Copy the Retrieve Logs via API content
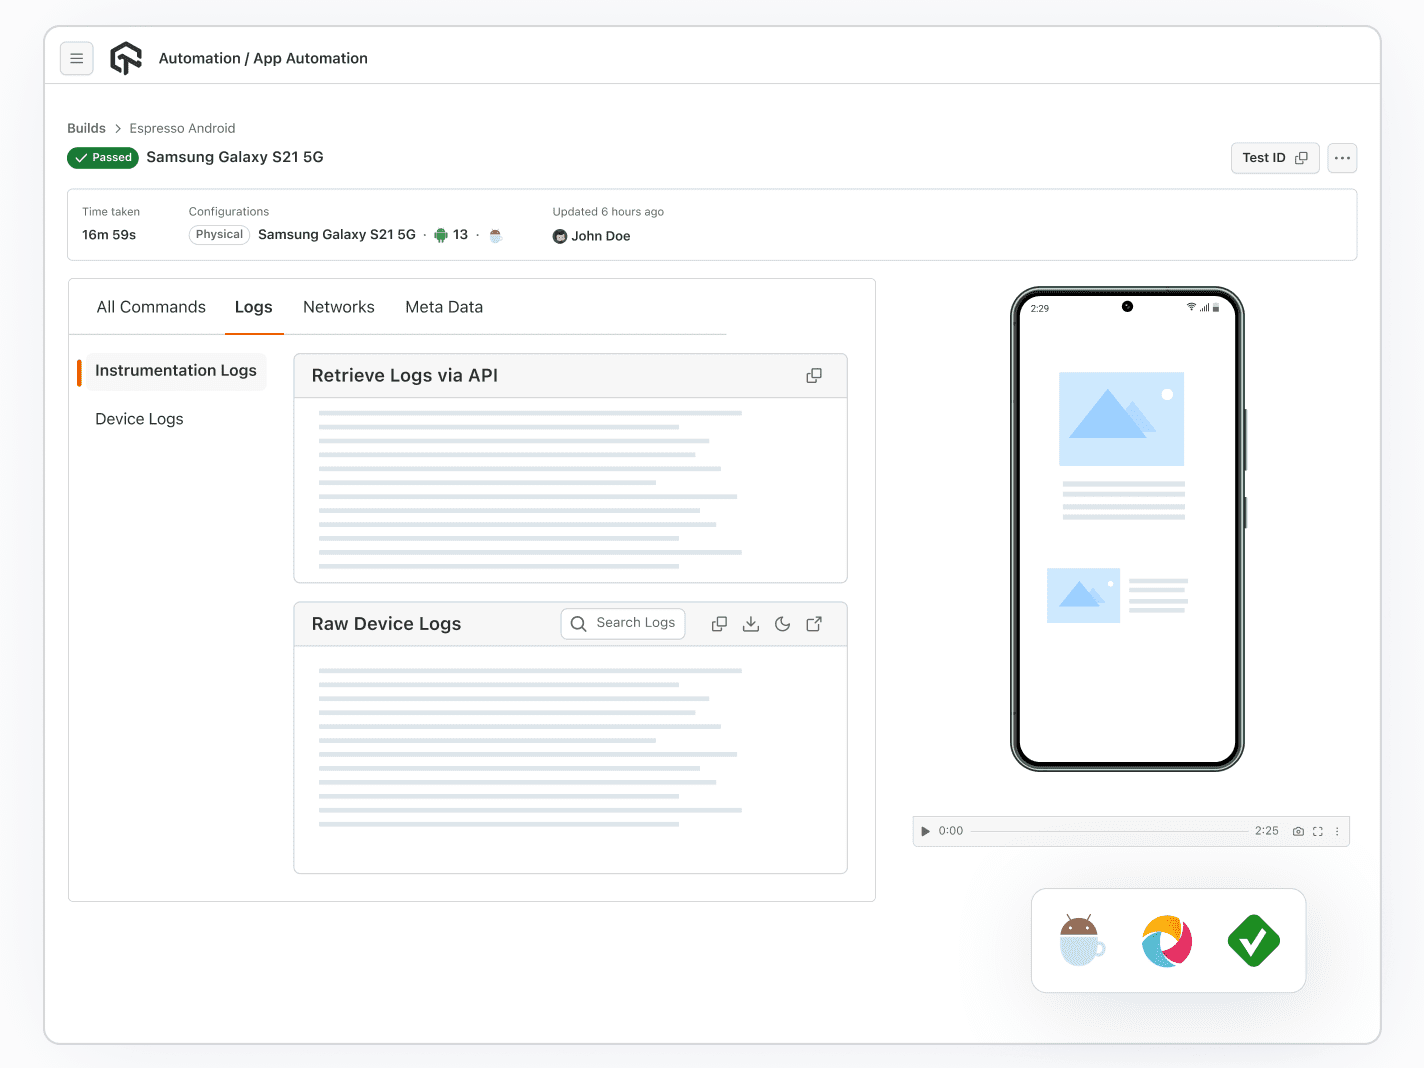This screenshot has width=1424, height=1068. click(x=813, y=375)
